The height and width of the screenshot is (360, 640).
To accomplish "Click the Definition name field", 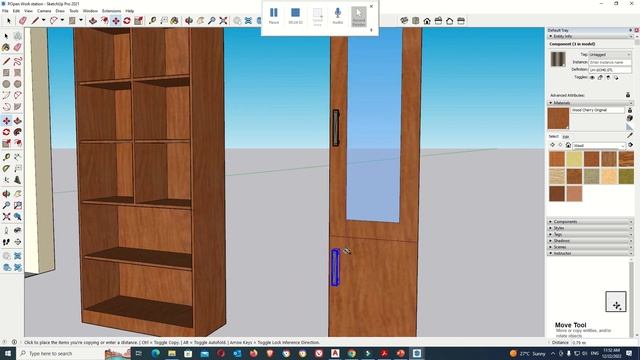I will pyautogui.click(x=610, y=70).
